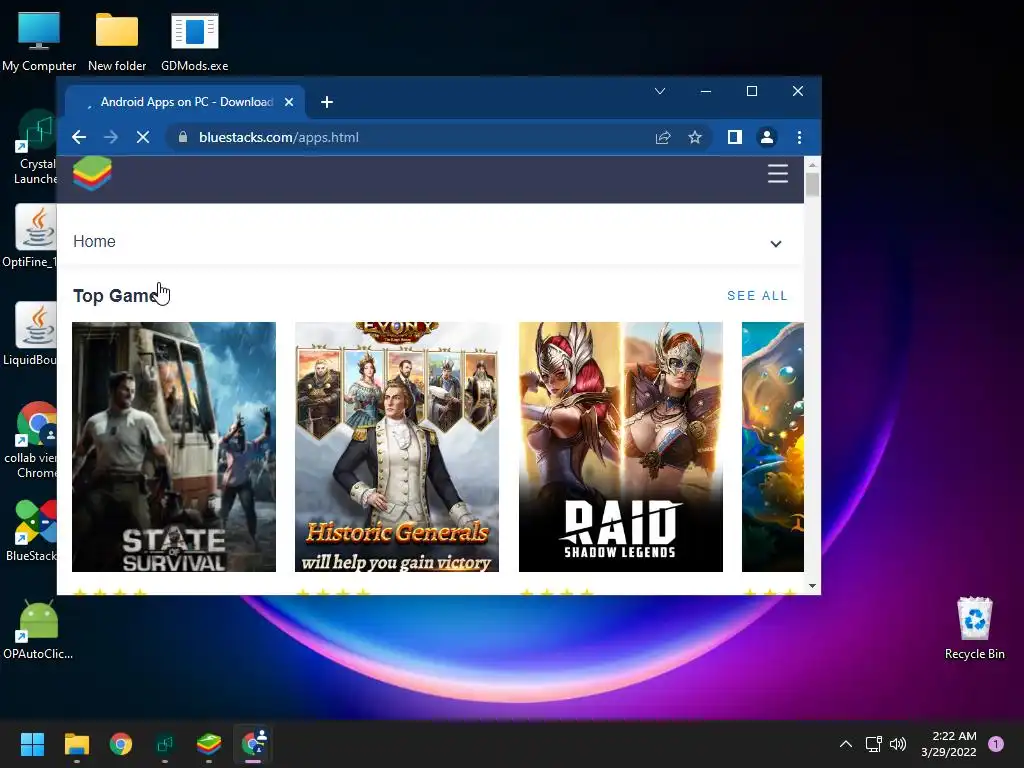This screenshot has height=768, width=1024.
Task: Open Crystal Launcher taskbar icon
Action: 165,744
